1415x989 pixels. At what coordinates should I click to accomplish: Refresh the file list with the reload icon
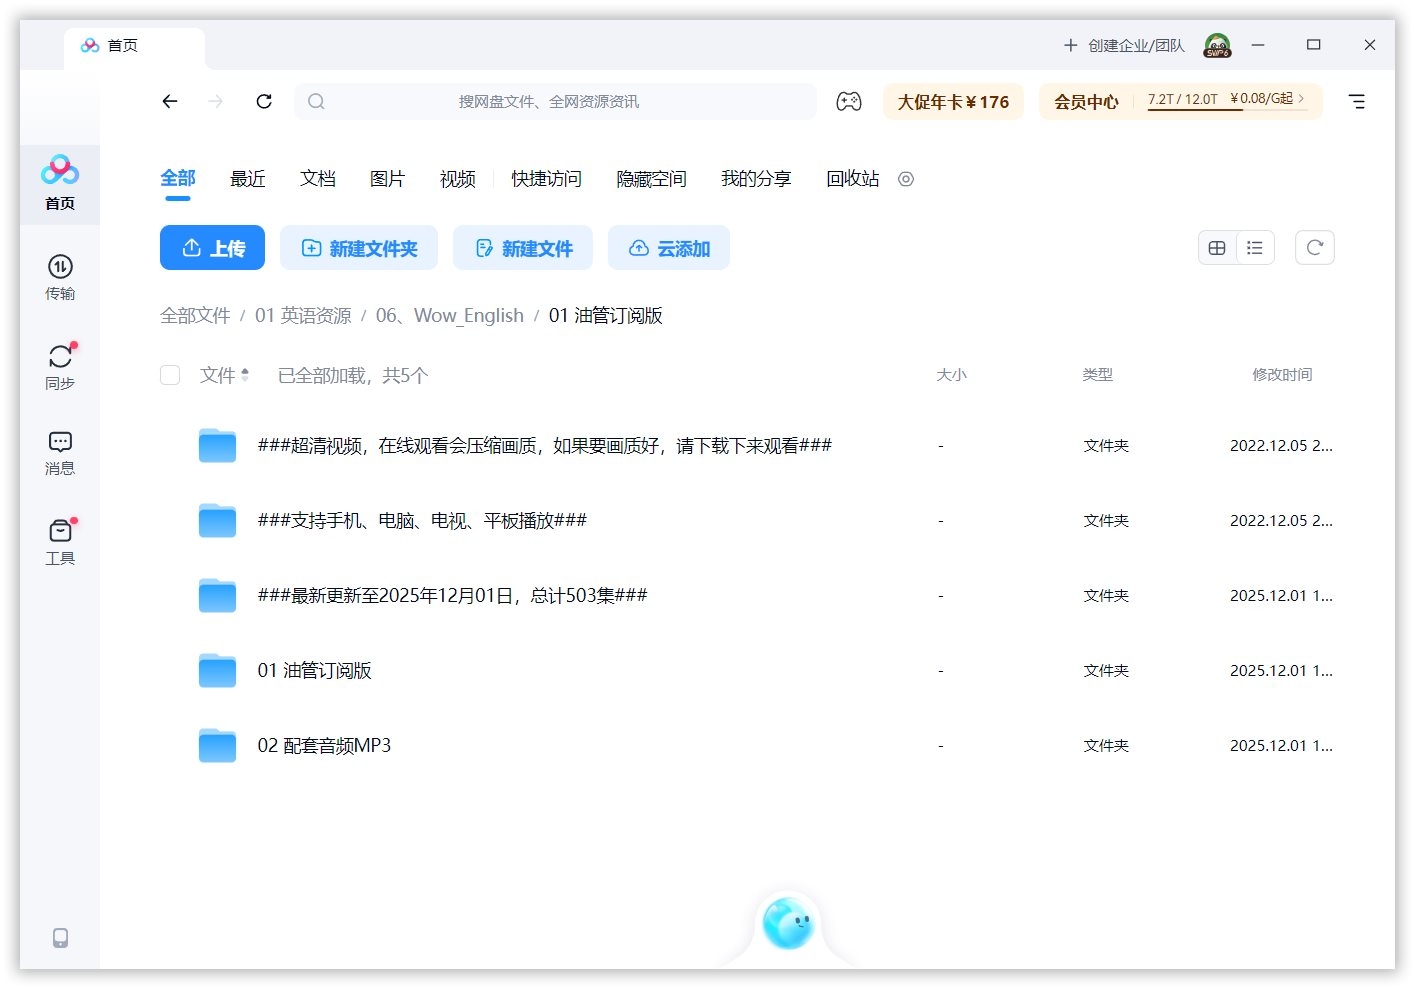click(x=1314, y=247)
